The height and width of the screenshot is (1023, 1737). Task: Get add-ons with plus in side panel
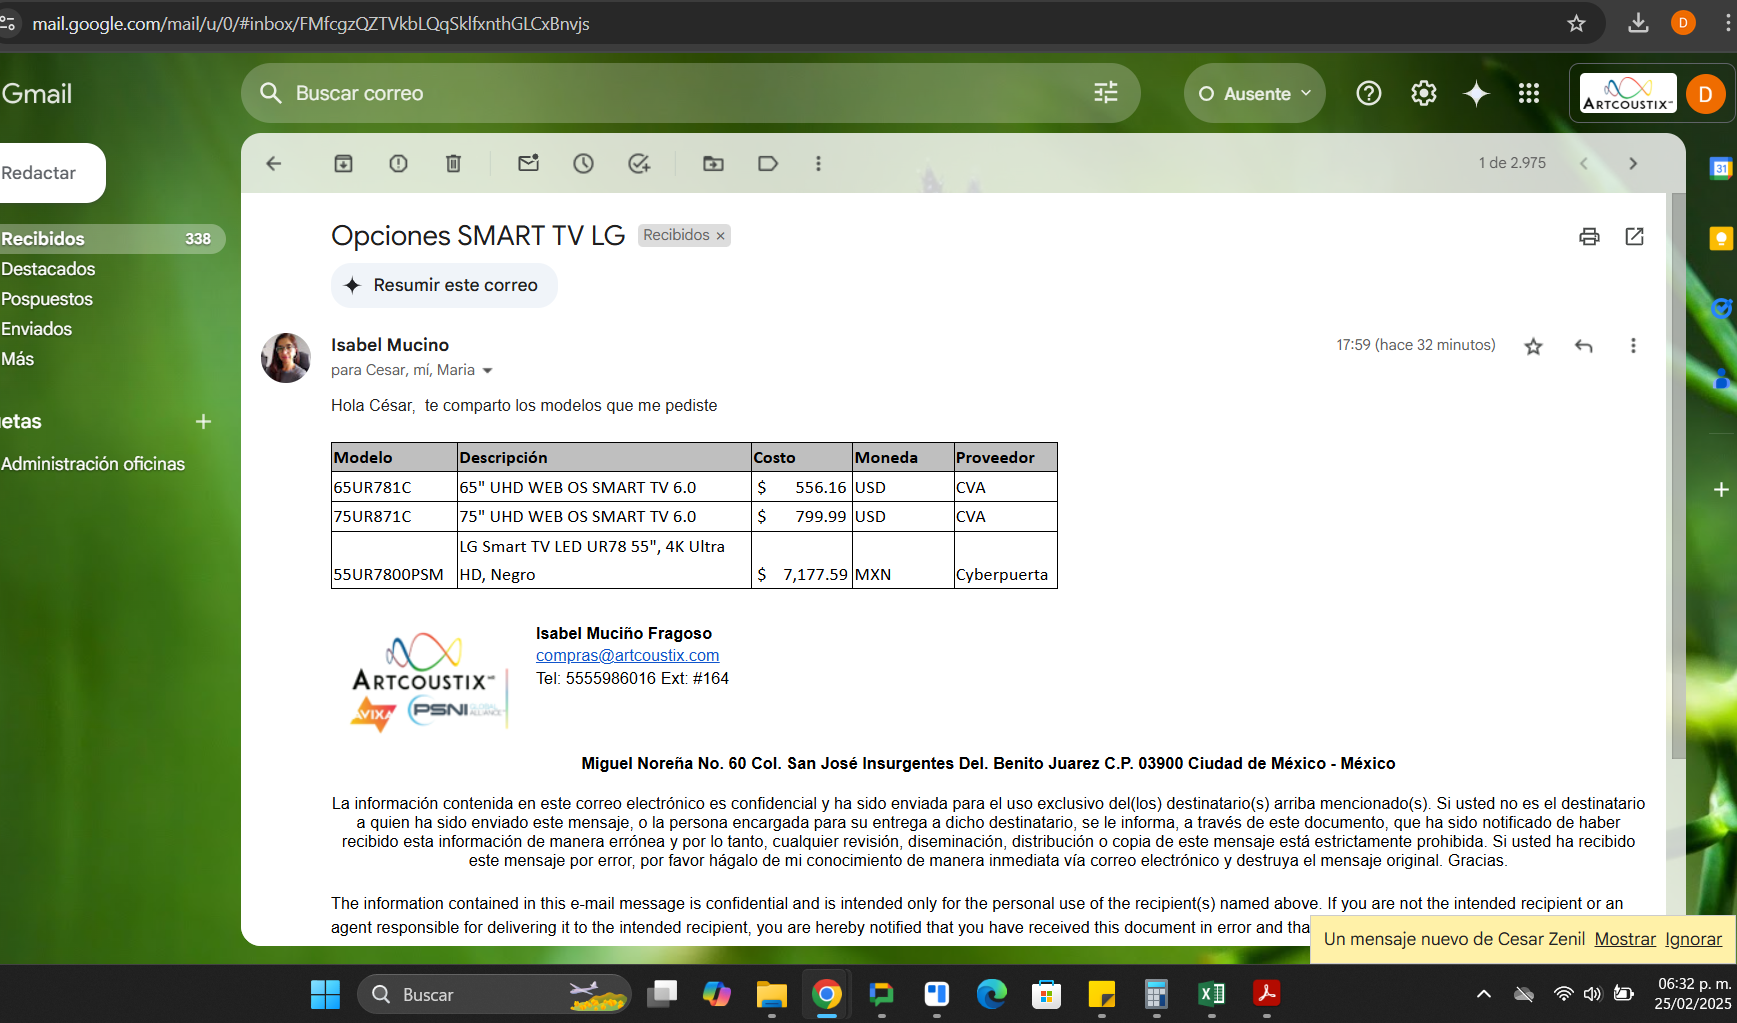coord(1721,489)
